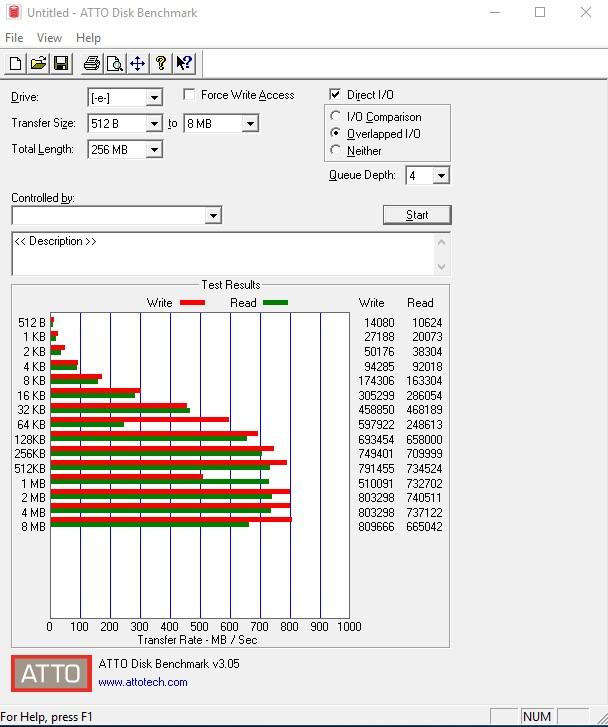The height and width of the screenshot is (727, 608).
Task: Open the View menu
Action: tap(49, 38)
